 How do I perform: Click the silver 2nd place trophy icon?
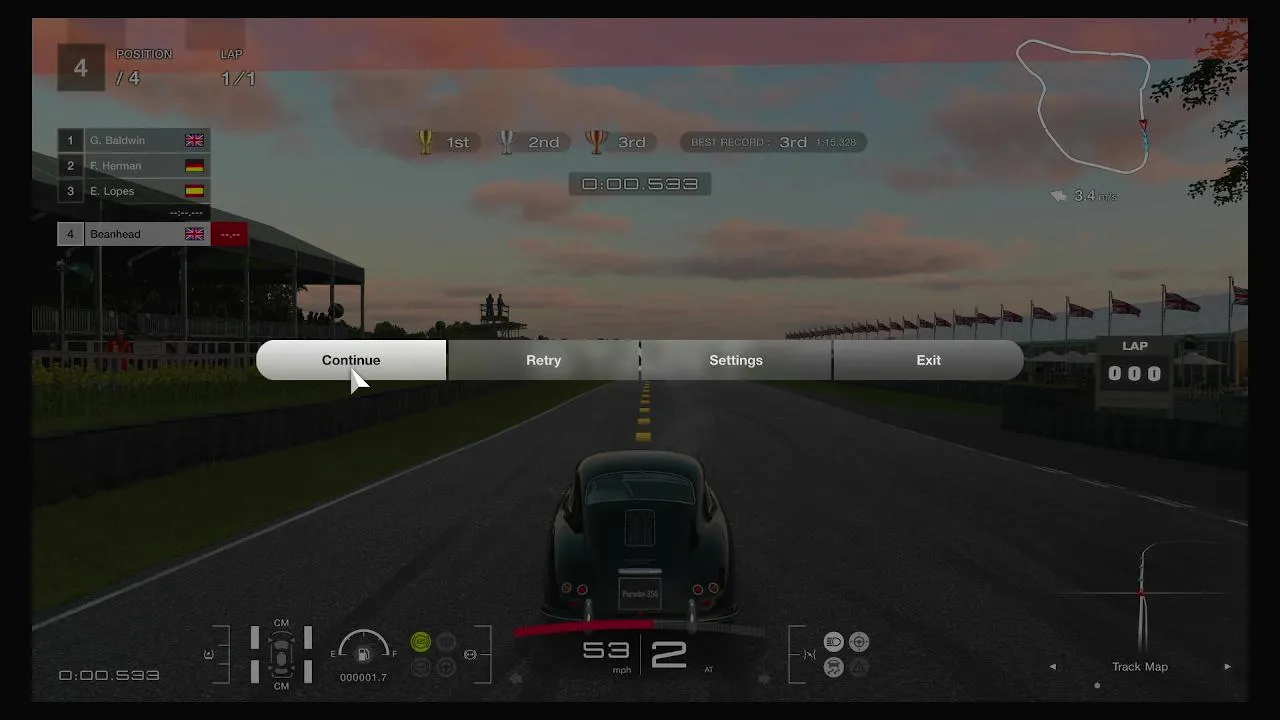pos(507,142)
